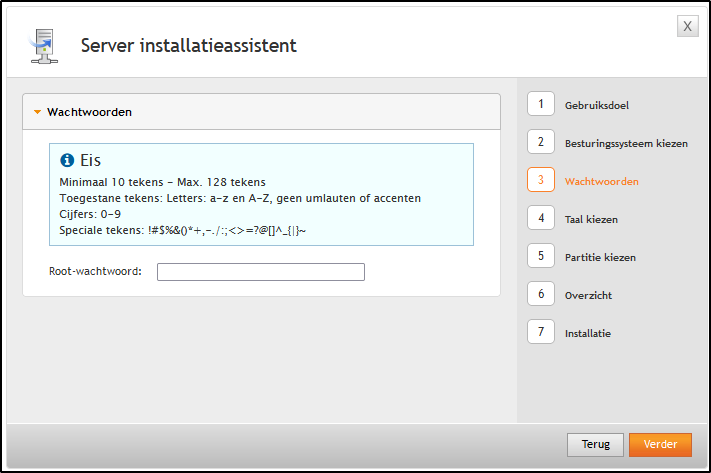Collapse the Wachtwoorden section arrow
Viewport: 711px width, 473px height.
click(38, 112)
